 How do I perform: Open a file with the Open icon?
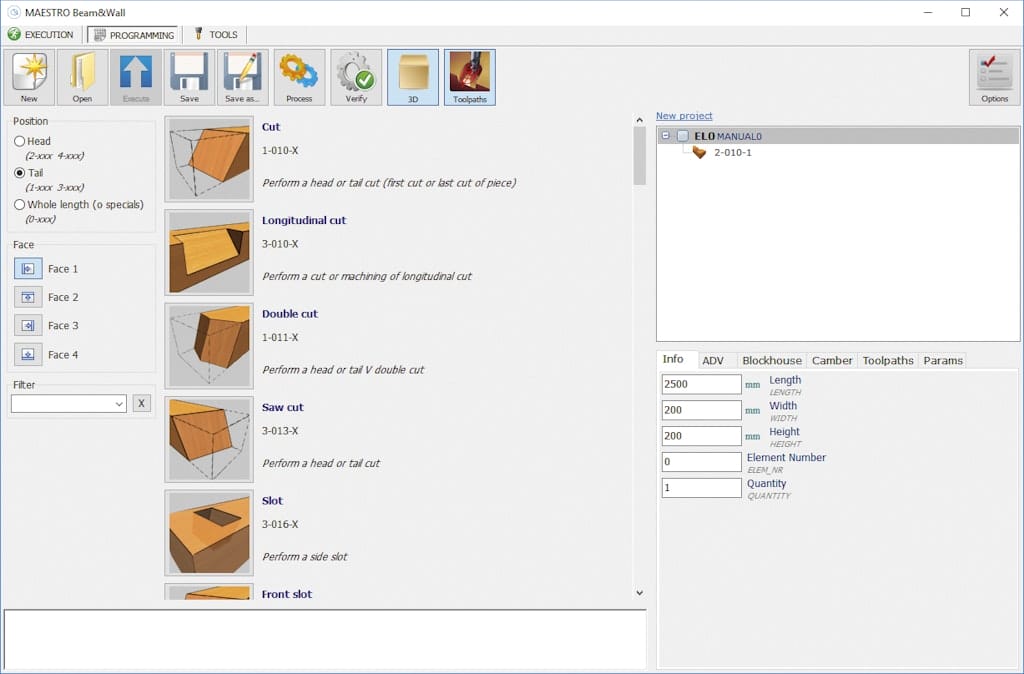coord(82,77)
